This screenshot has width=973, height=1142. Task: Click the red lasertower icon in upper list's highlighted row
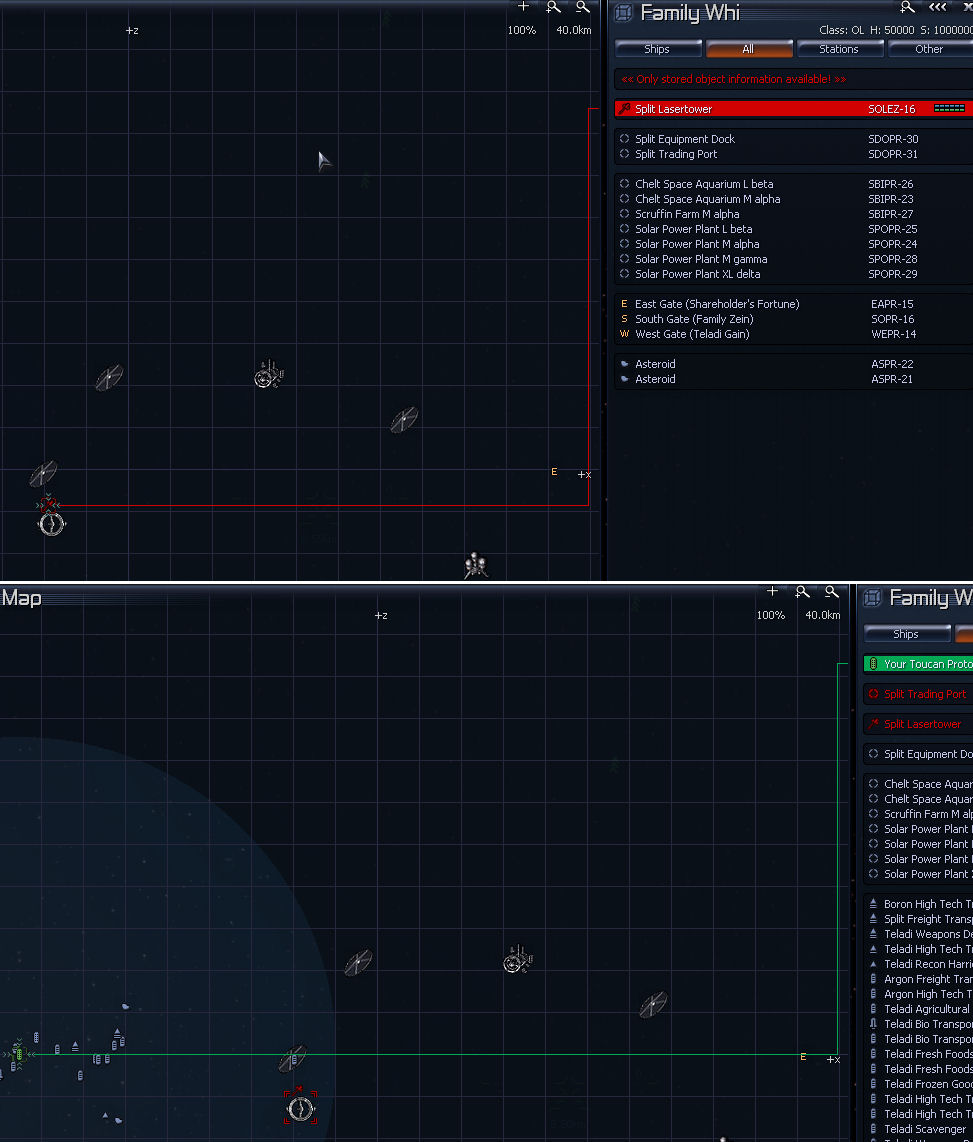click(624, 109)
